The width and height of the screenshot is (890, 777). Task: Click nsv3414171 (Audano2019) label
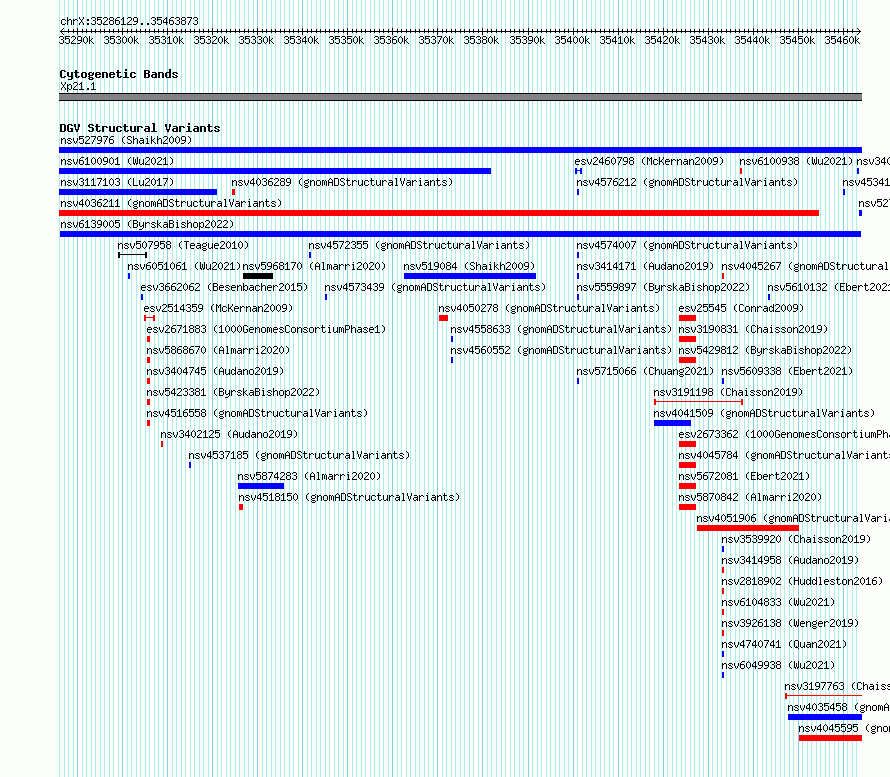click(x=645, y=266)
